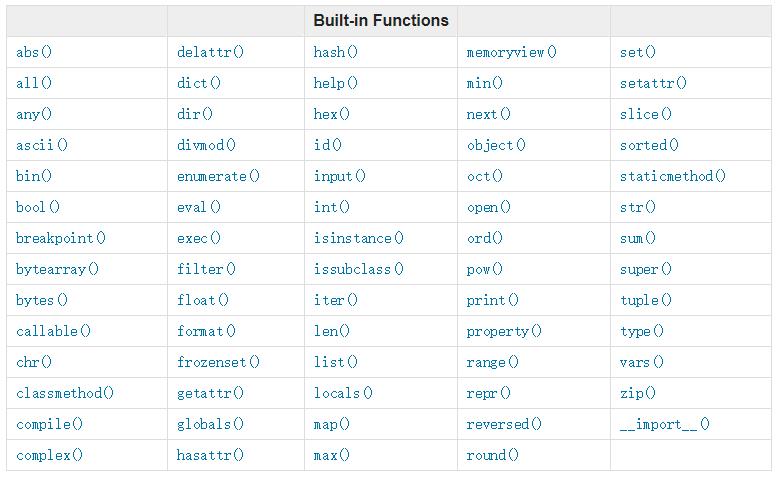The width and height of the screenshot is (782, 486).
Task: Select the issubclass() link
Action: (x=358, y=269)
